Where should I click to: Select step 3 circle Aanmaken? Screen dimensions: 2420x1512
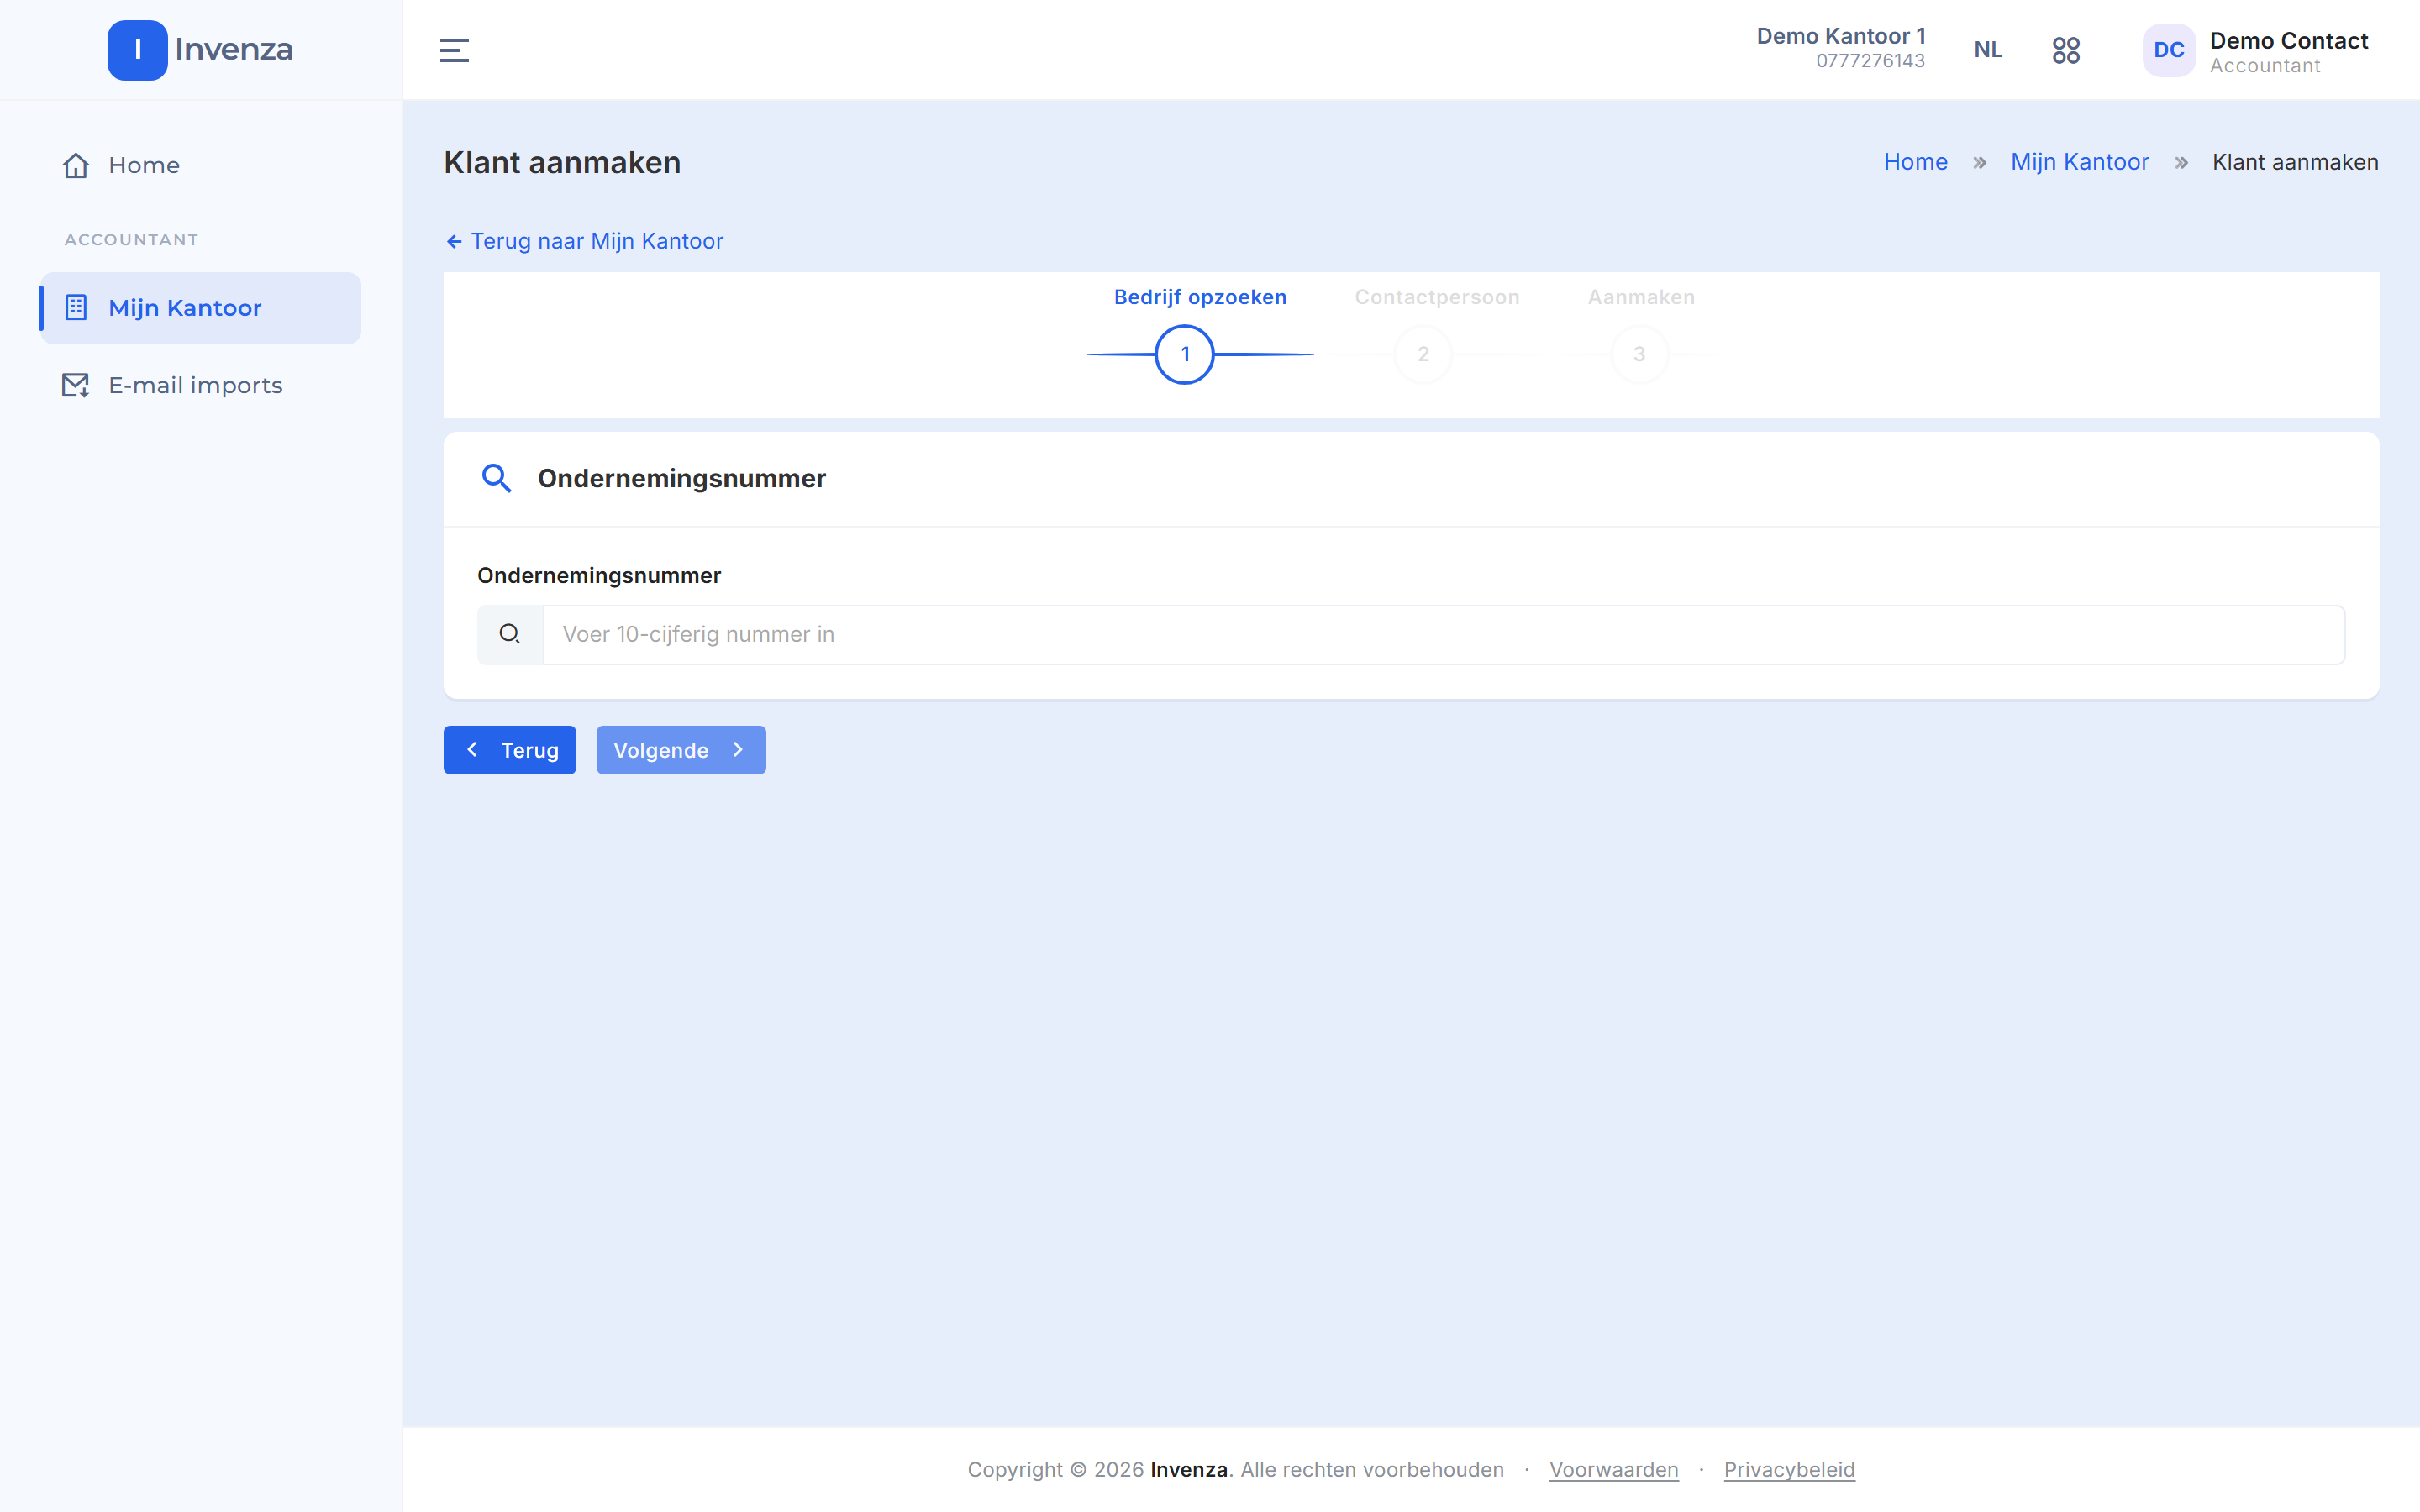tap(1640, 354)
